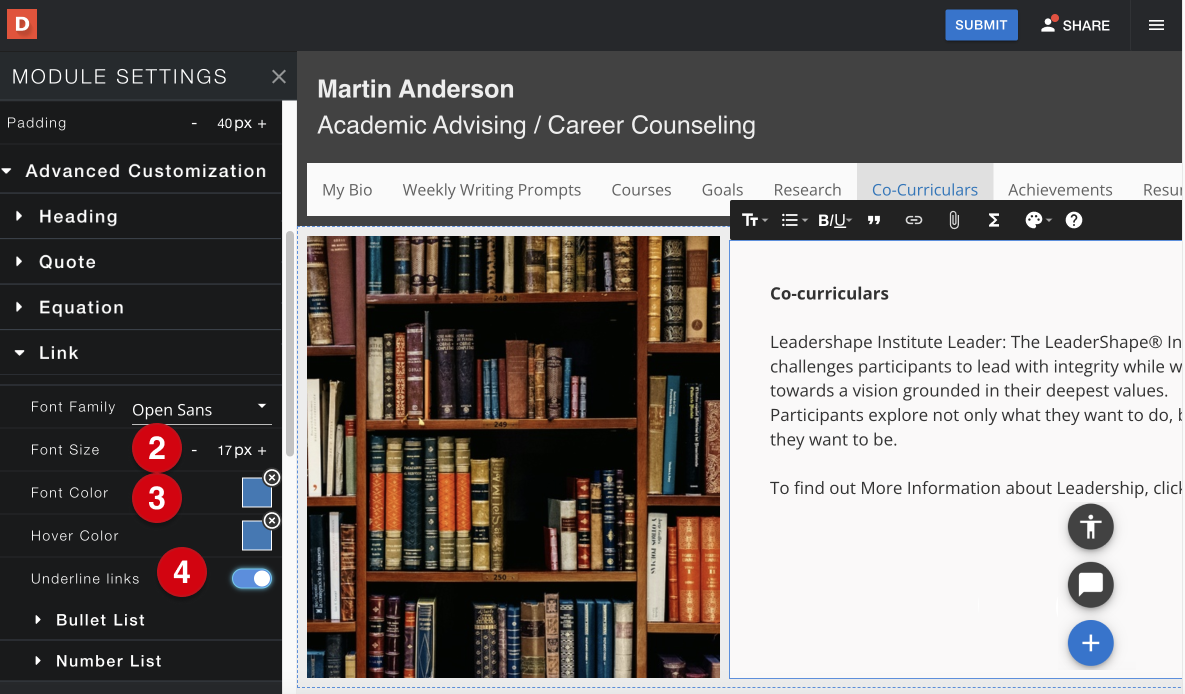This screenshot has width=1185, height=694.
Task: Open the Font Family dropdown
Action: coord(201,409)
